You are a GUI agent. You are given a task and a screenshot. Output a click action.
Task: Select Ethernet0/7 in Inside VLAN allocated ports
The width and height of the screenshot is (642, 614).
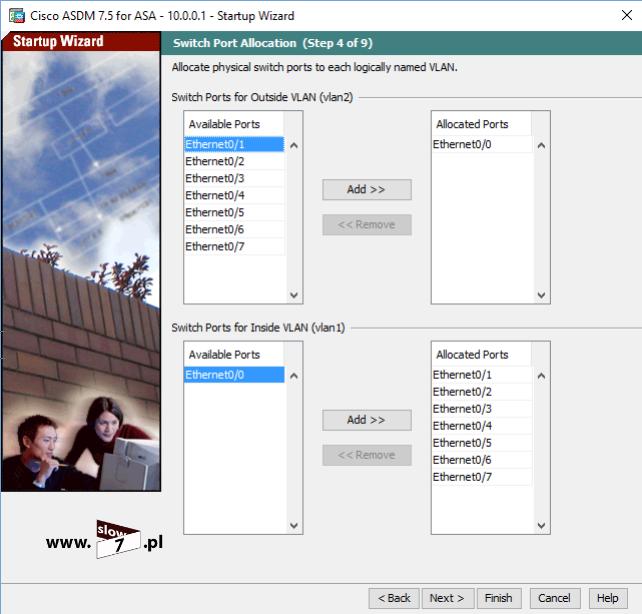(x=482, y=477)
